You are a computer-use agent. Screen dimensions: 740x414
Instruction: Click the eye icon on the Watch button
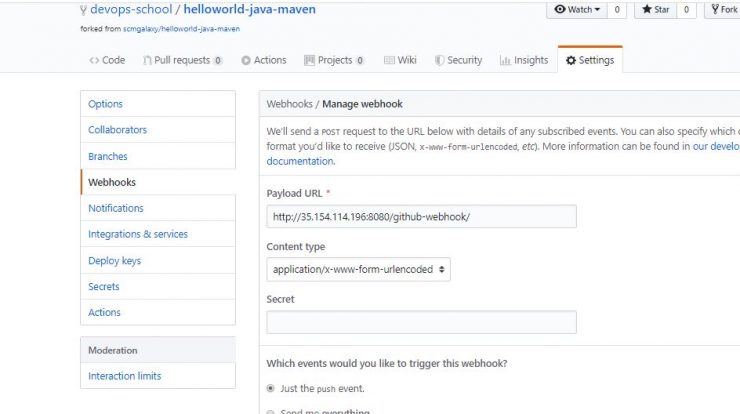coord(560,9)
